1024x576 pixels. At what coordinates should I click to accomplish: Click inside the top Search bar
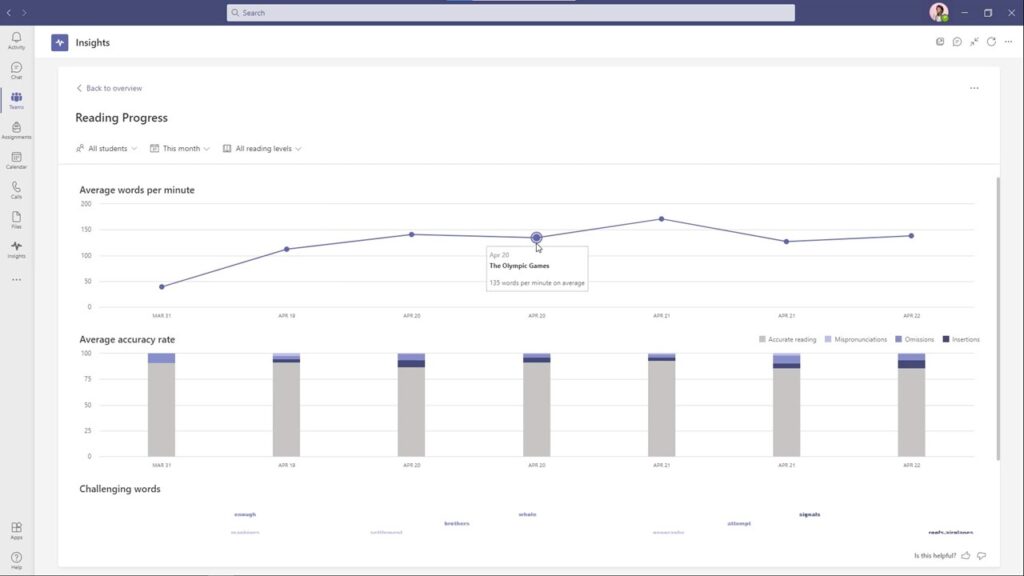(x=512, y=12)
